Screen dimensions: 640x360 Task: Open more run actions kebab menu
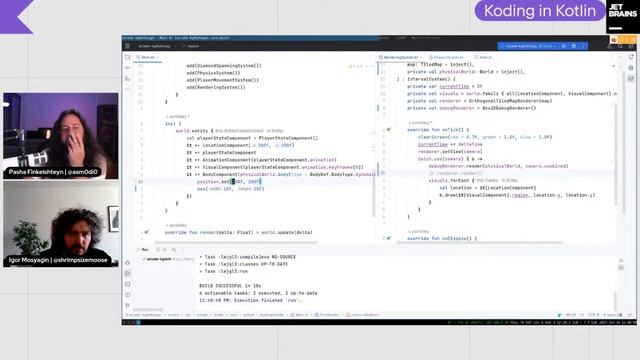tap(584, 46)
